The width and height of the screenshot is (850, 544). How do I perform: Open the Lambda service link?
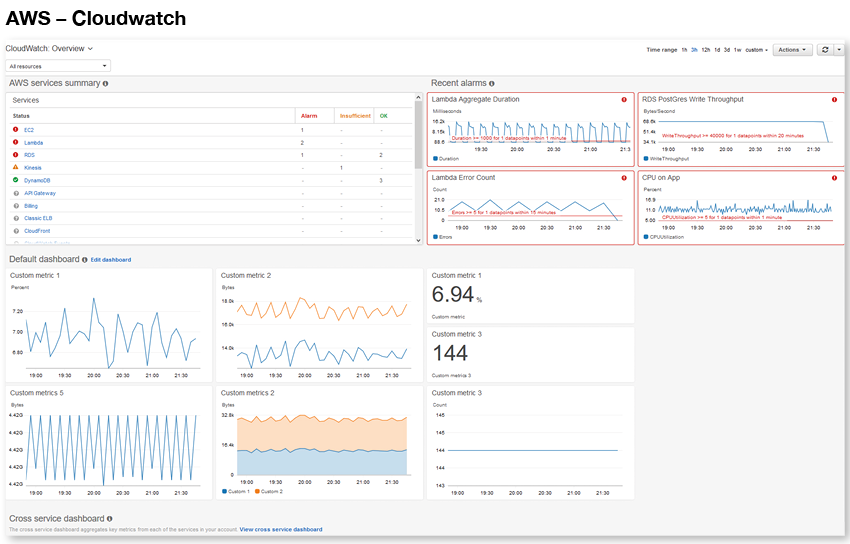(x=34, y=143)
